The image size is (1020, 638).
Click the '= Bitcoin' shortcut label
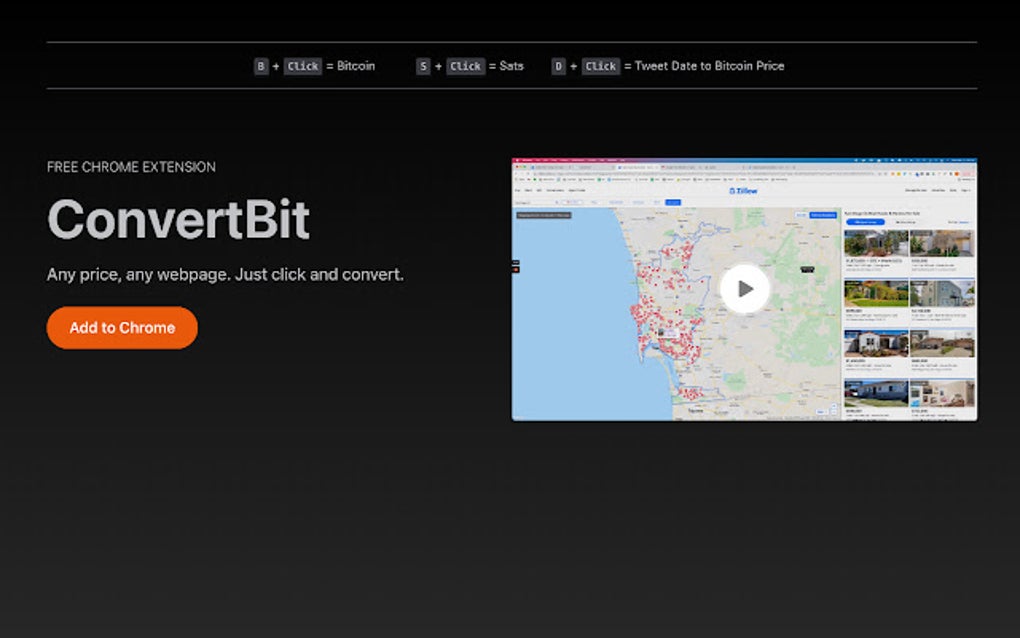(351, 66)
